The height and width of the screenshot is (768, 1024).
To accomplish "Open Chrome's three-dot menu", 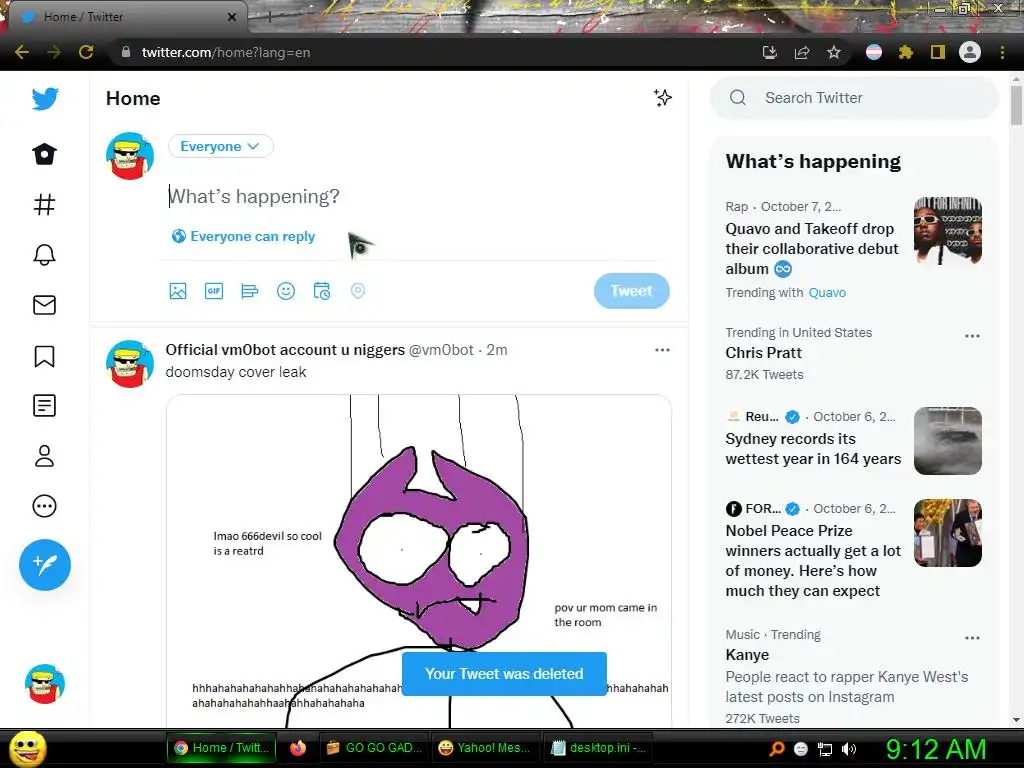I will 1002,52.
